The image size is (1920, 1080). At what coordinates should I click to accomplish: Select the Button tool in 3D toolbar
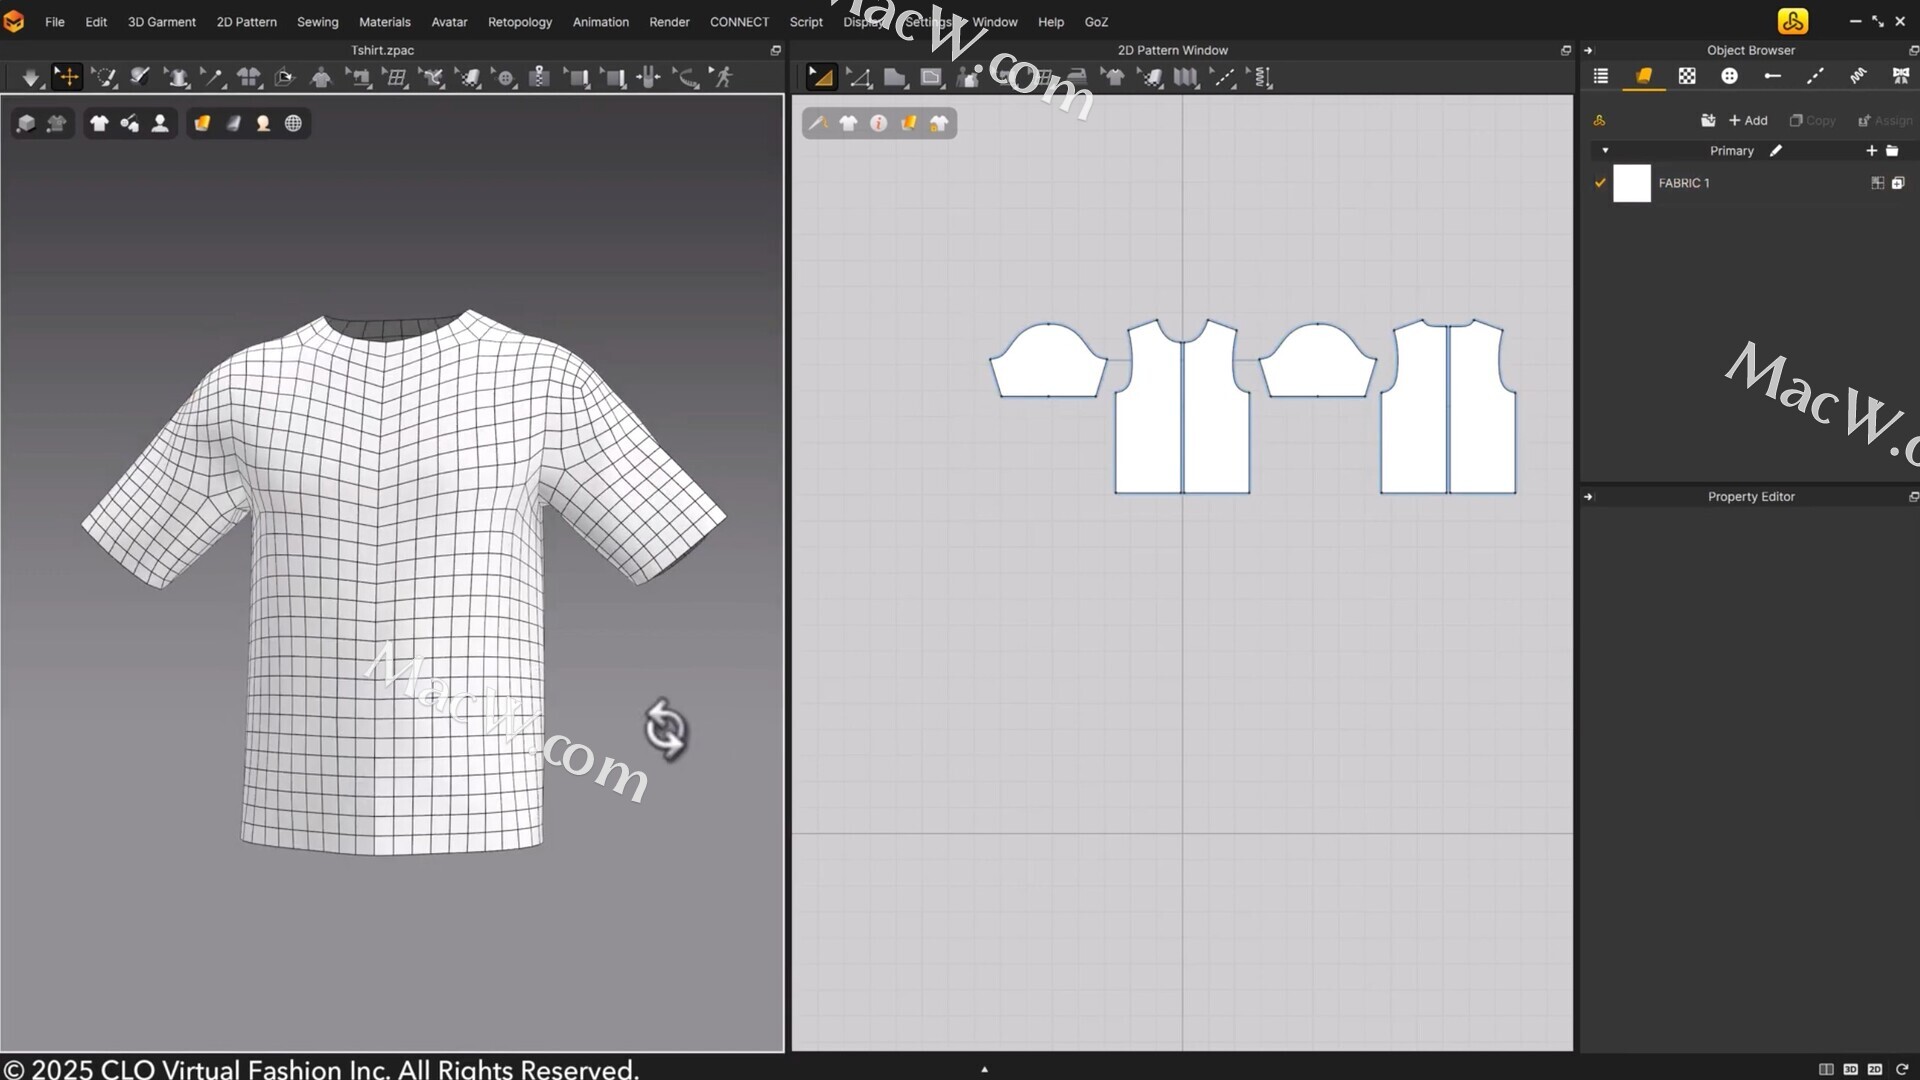(x=505, y=77)
